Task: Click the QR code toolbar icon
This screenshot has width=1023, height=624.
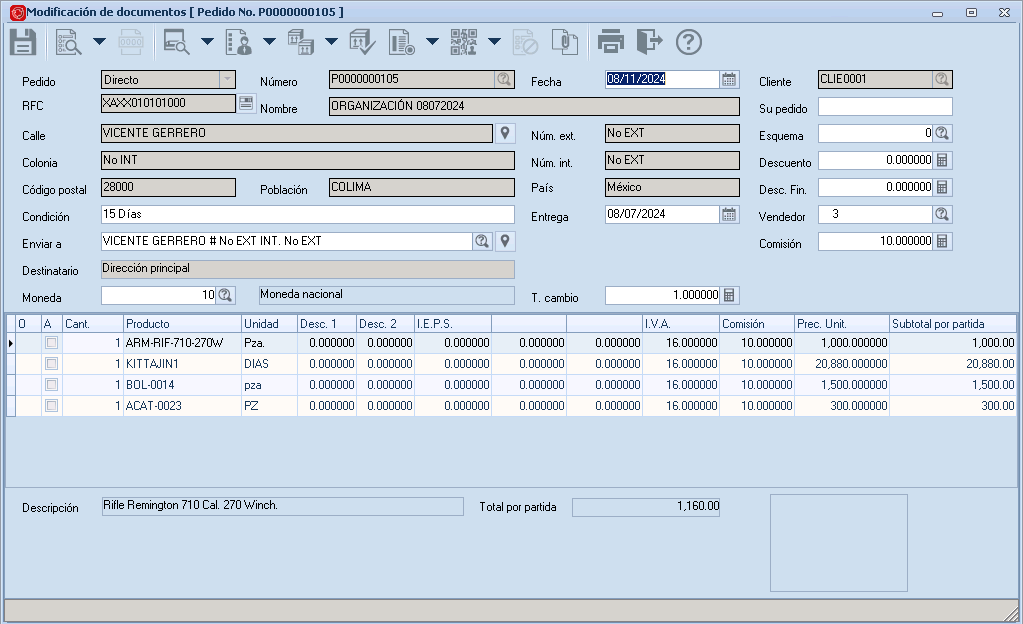Action: [x=463, y=42]
